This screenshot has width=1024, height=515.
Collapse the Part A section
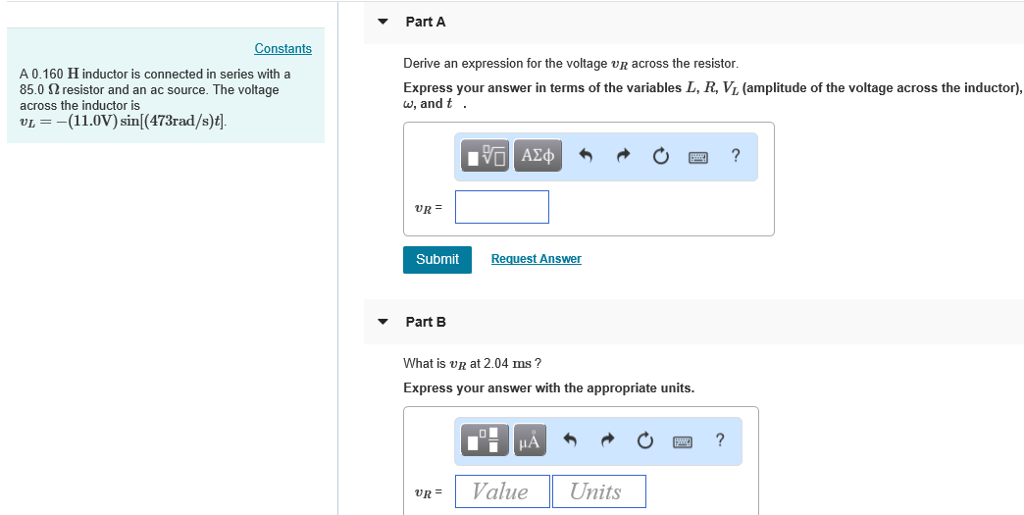(x=382, y=22)
